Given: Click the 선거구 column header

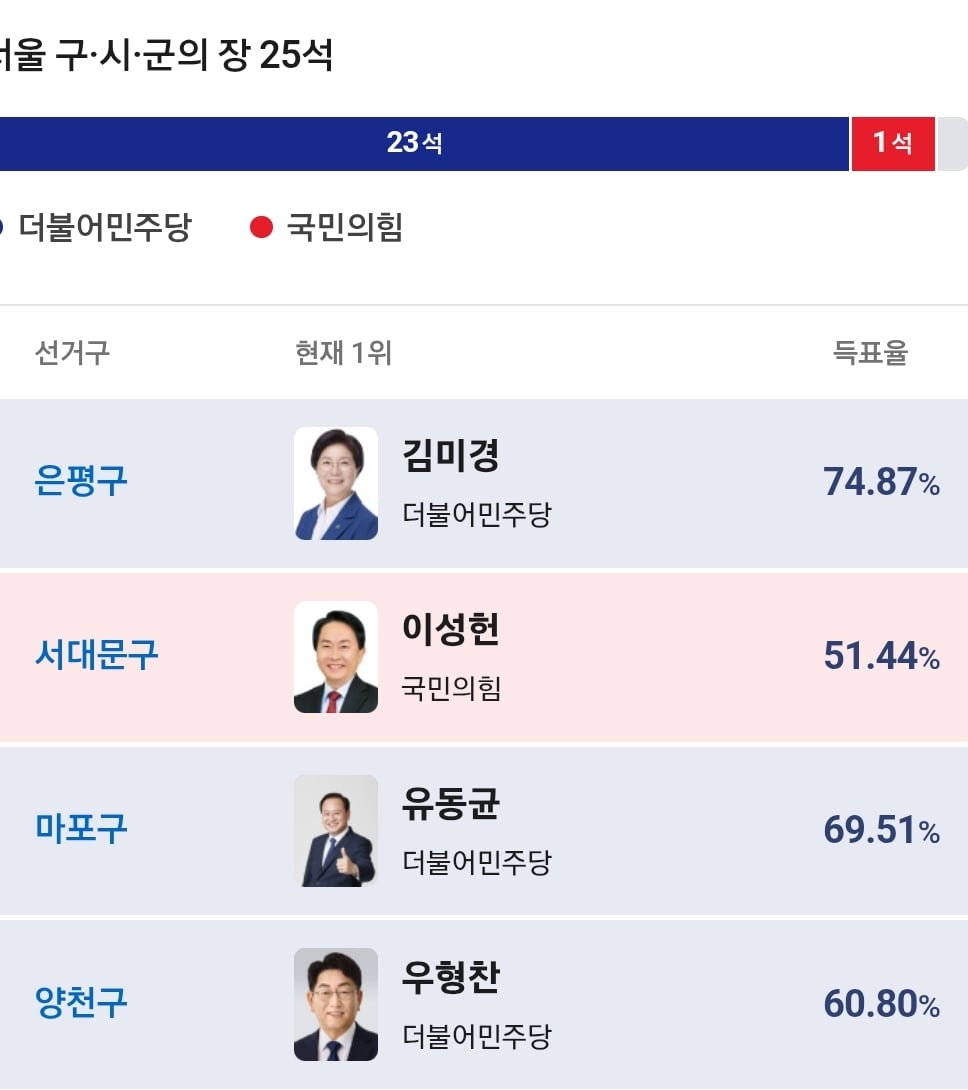Looking at the screenshot, I should (x=72, y=352).
